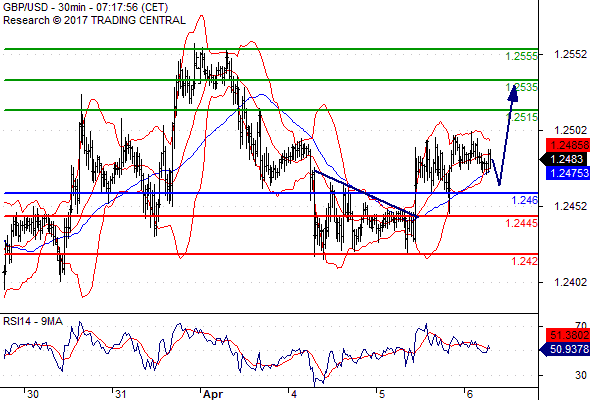Click the red 1.242 support label
The width and height of the screenshot is (590, 400).
click(525, 261)
